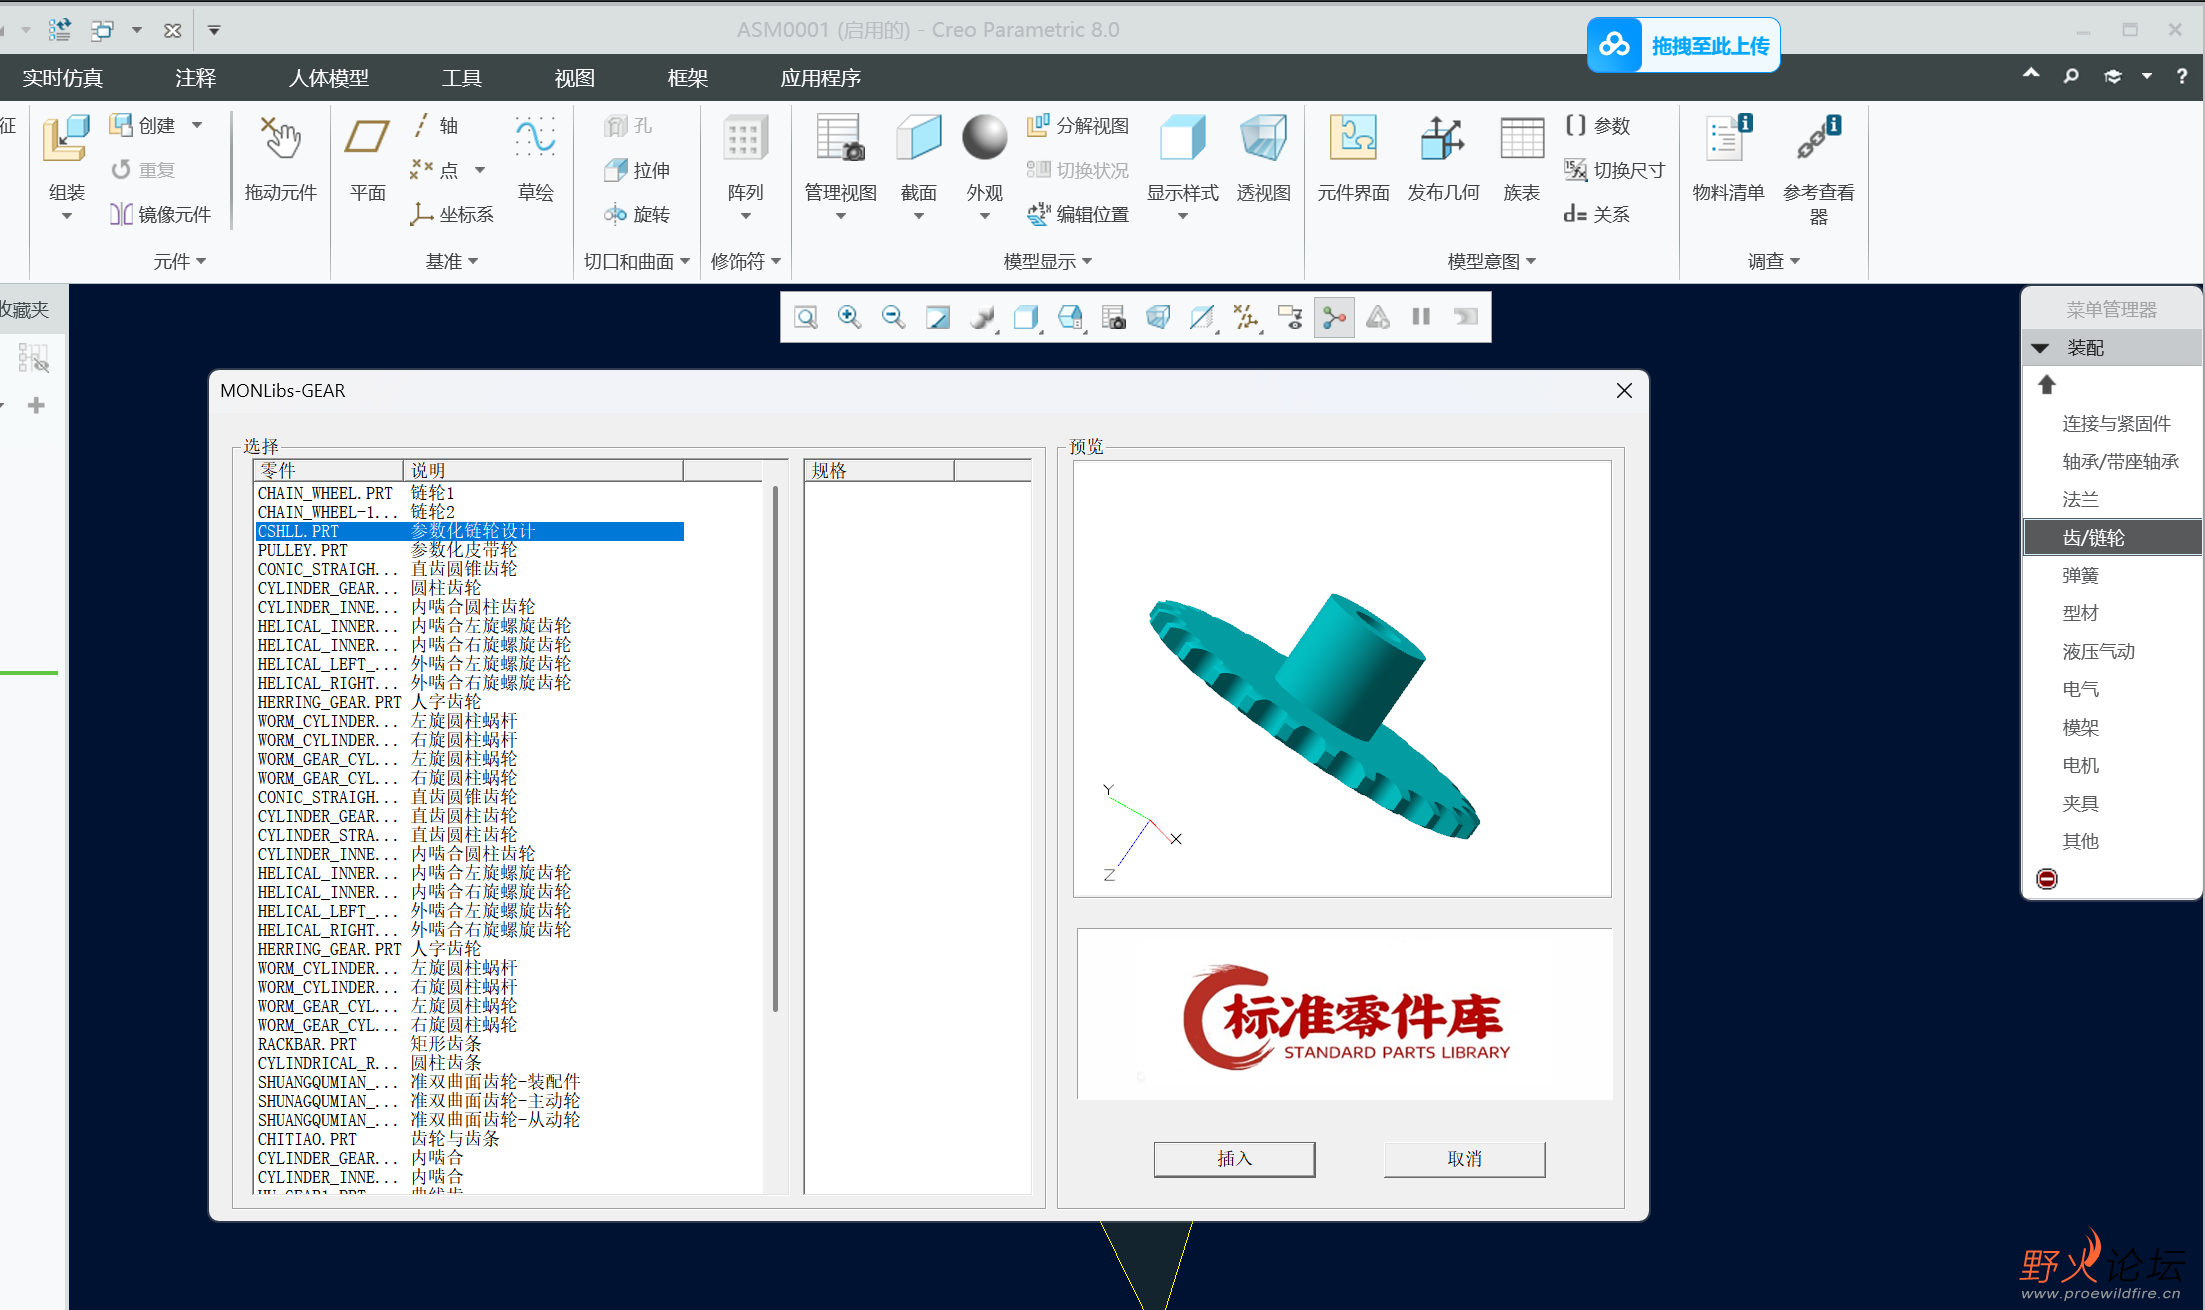Click the Cancel (取消) button
This screenshot has width=2205, height=1310.
pos(1464,1159)
